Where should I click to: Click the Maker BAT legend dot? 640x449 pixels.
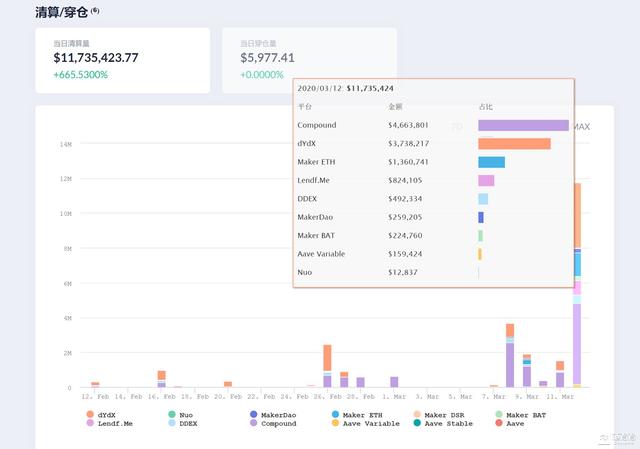pyautogui.click(x=498, y=414)
